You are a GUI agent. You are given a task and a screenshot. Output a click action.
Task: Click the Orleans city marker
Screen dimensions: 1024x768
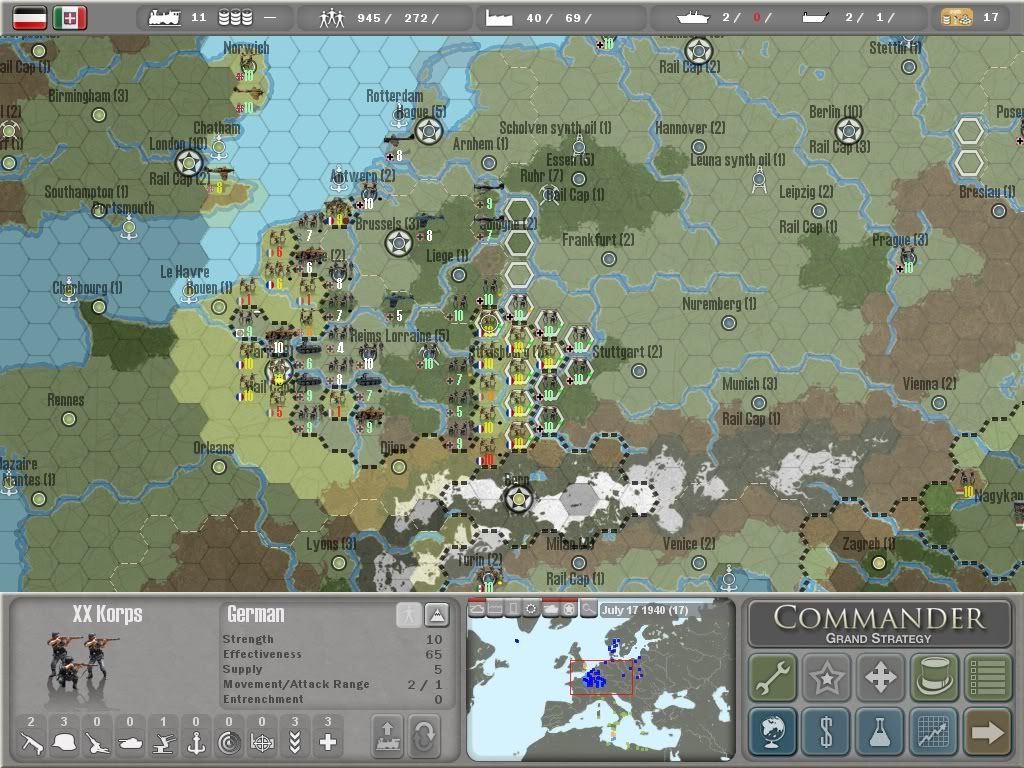click(219, 467)
